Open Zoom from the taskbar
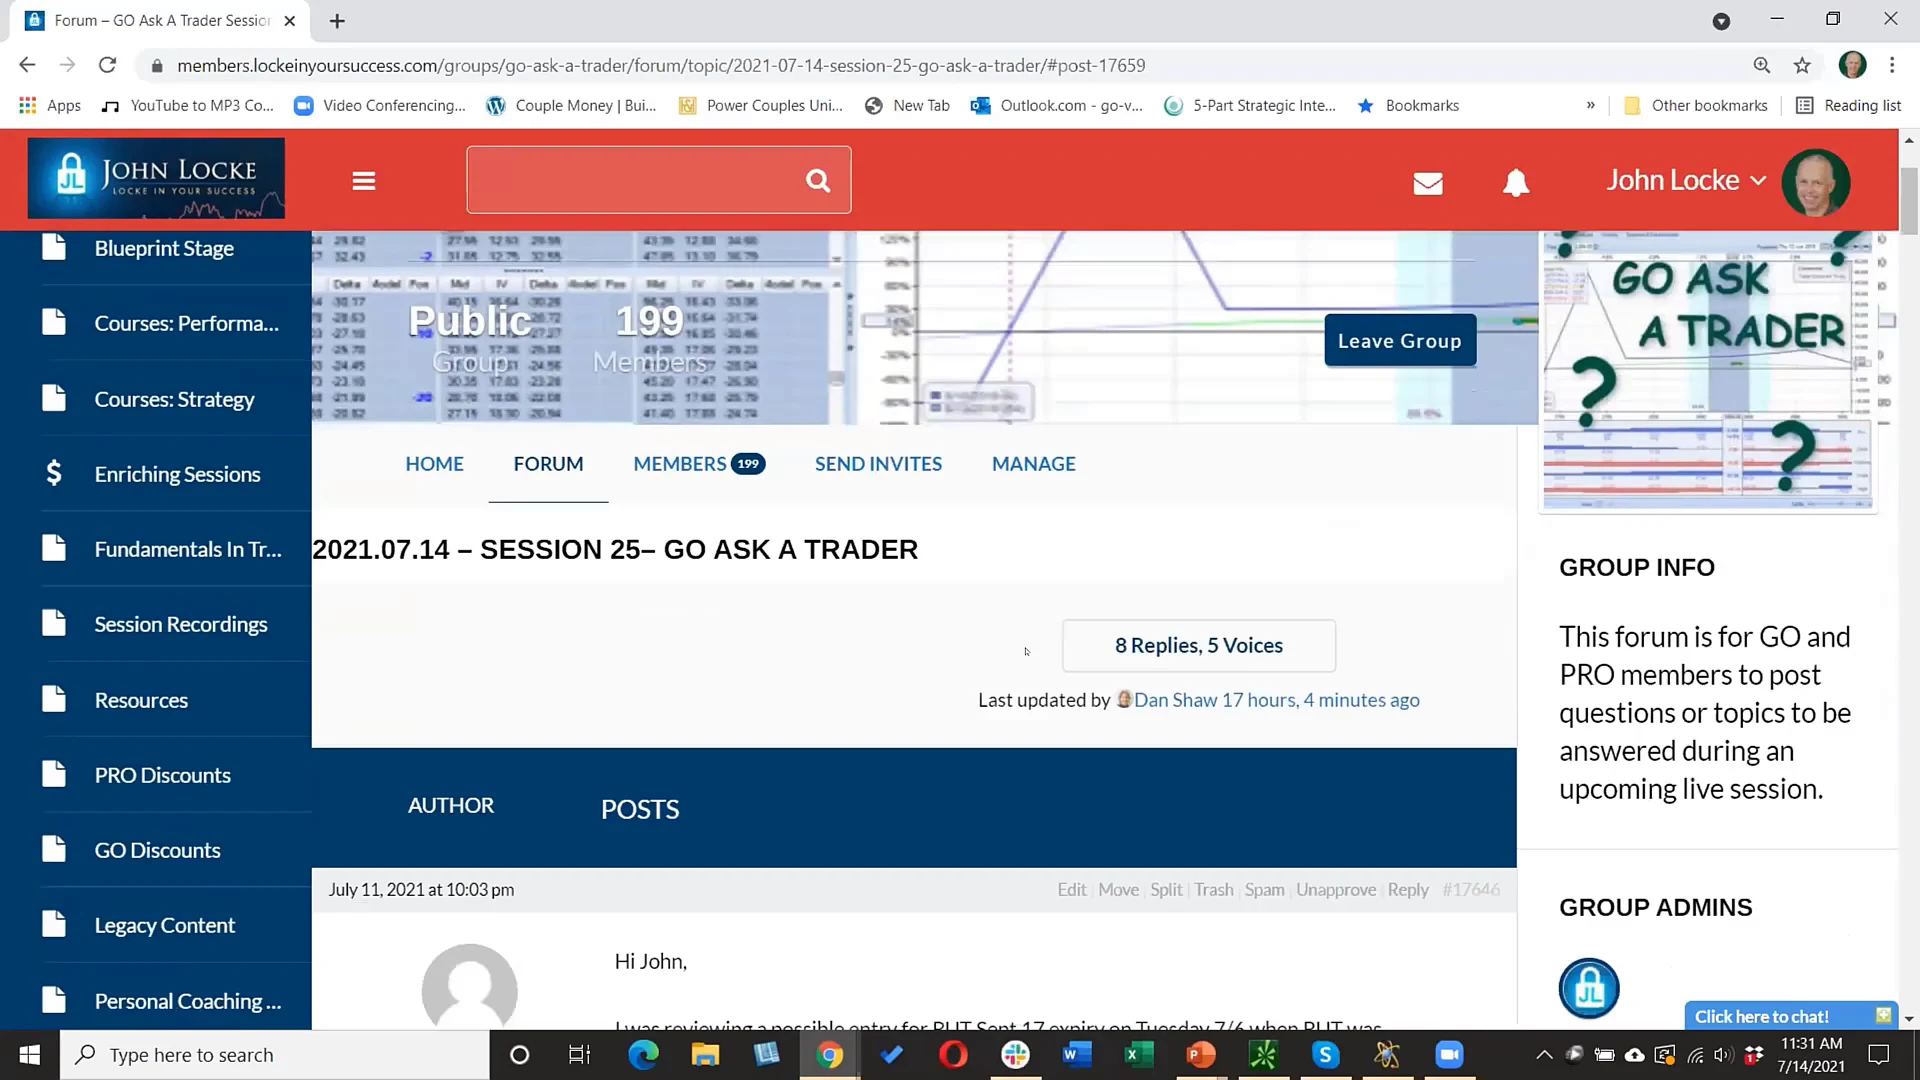 [1449, 1055]
